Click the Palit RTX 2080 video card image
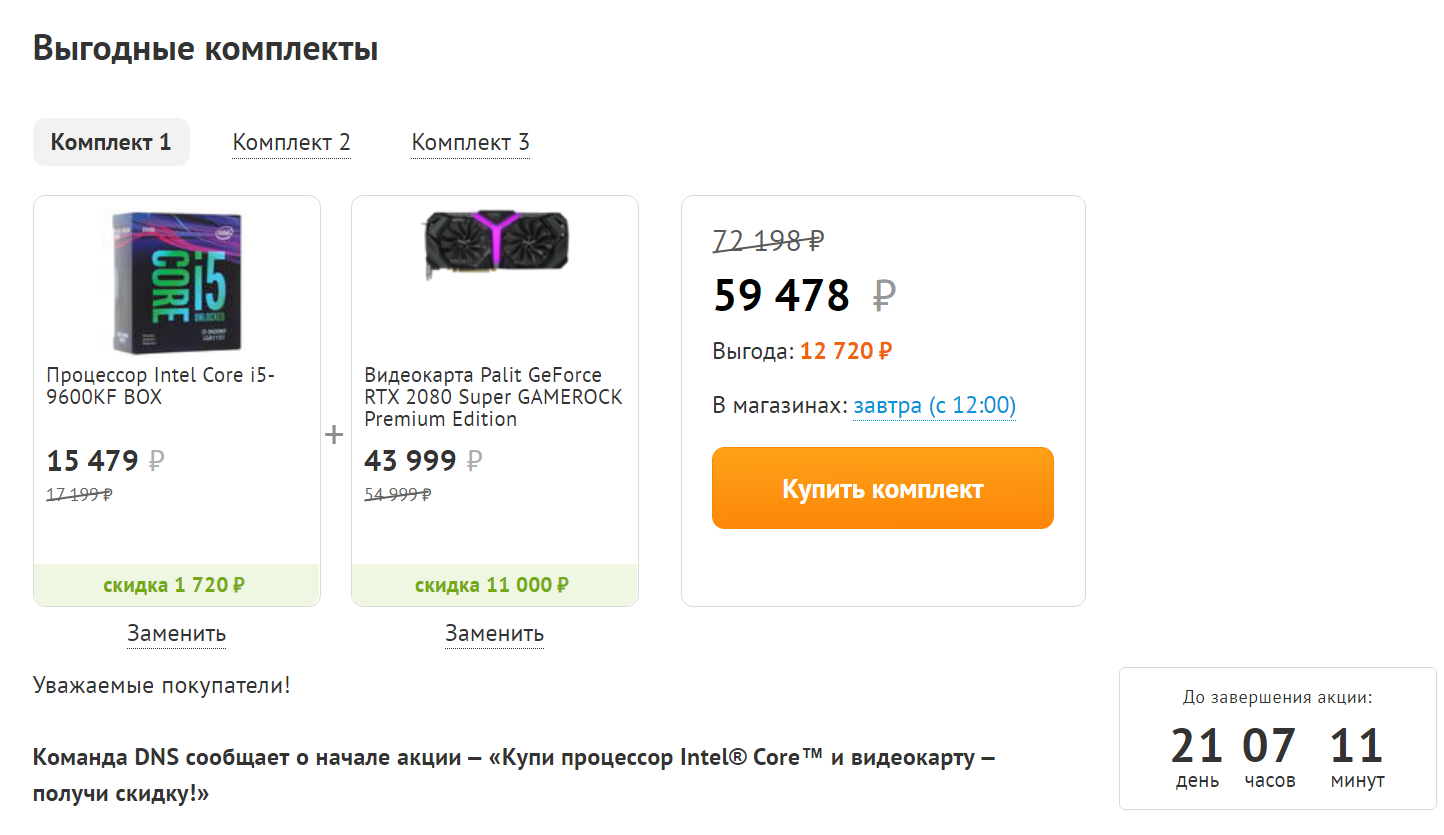 (495, 242)
